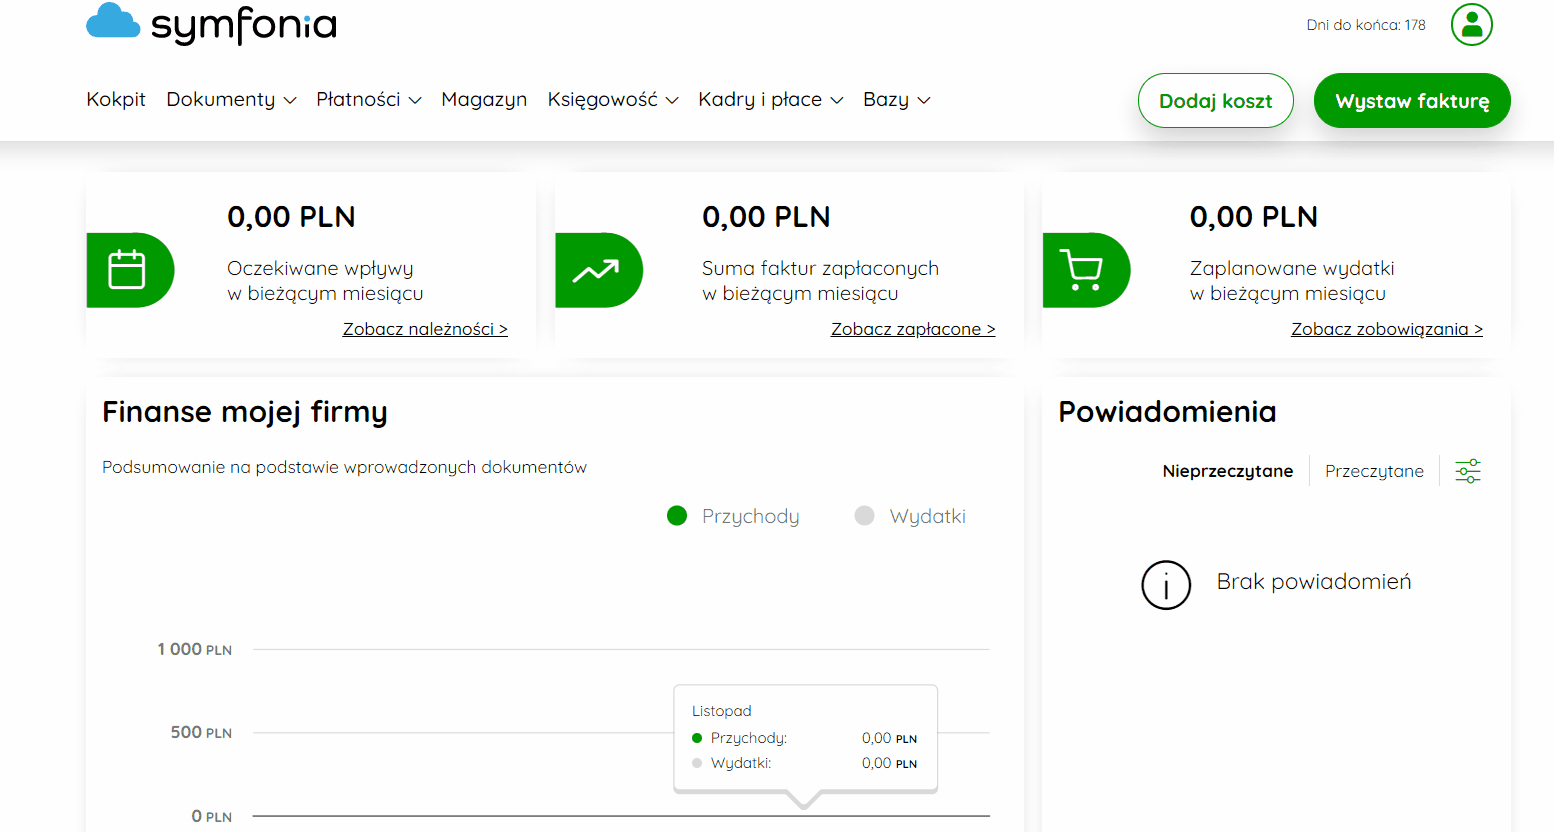
Task: Follow the Zobacz zobowiązania link
Action: point(1387,329)
